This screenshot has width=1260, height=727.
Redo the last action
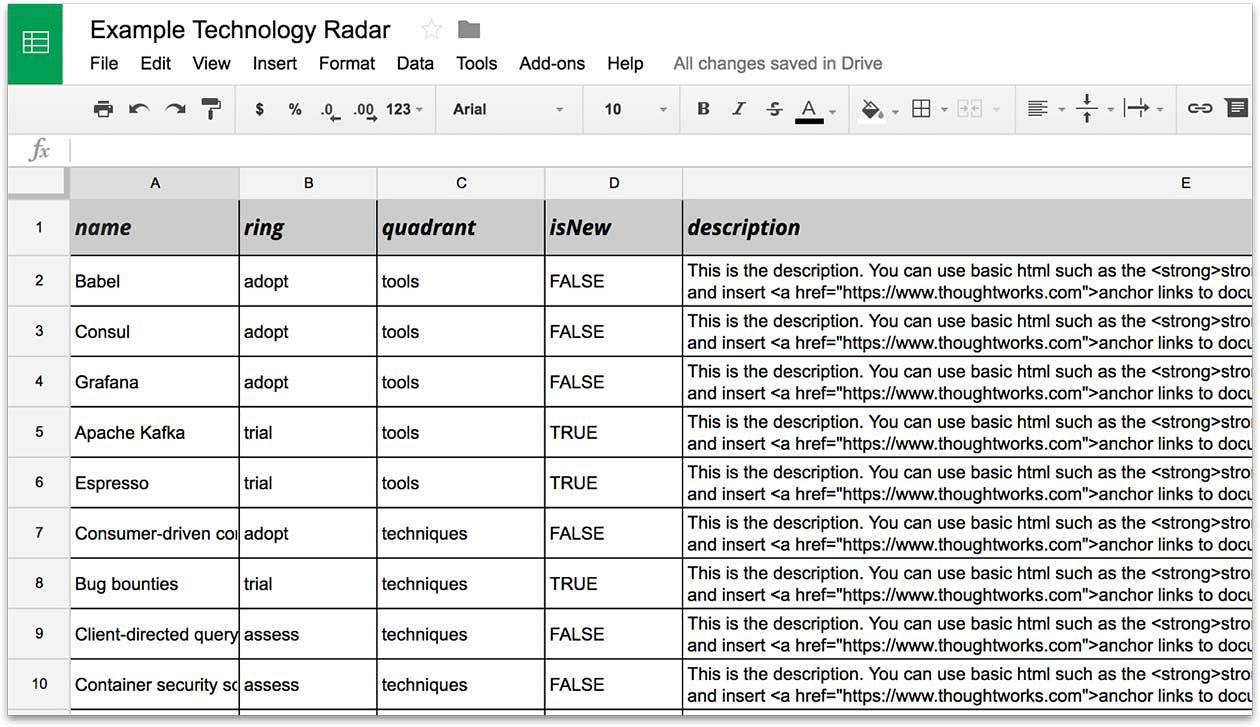tap(175, 109)
